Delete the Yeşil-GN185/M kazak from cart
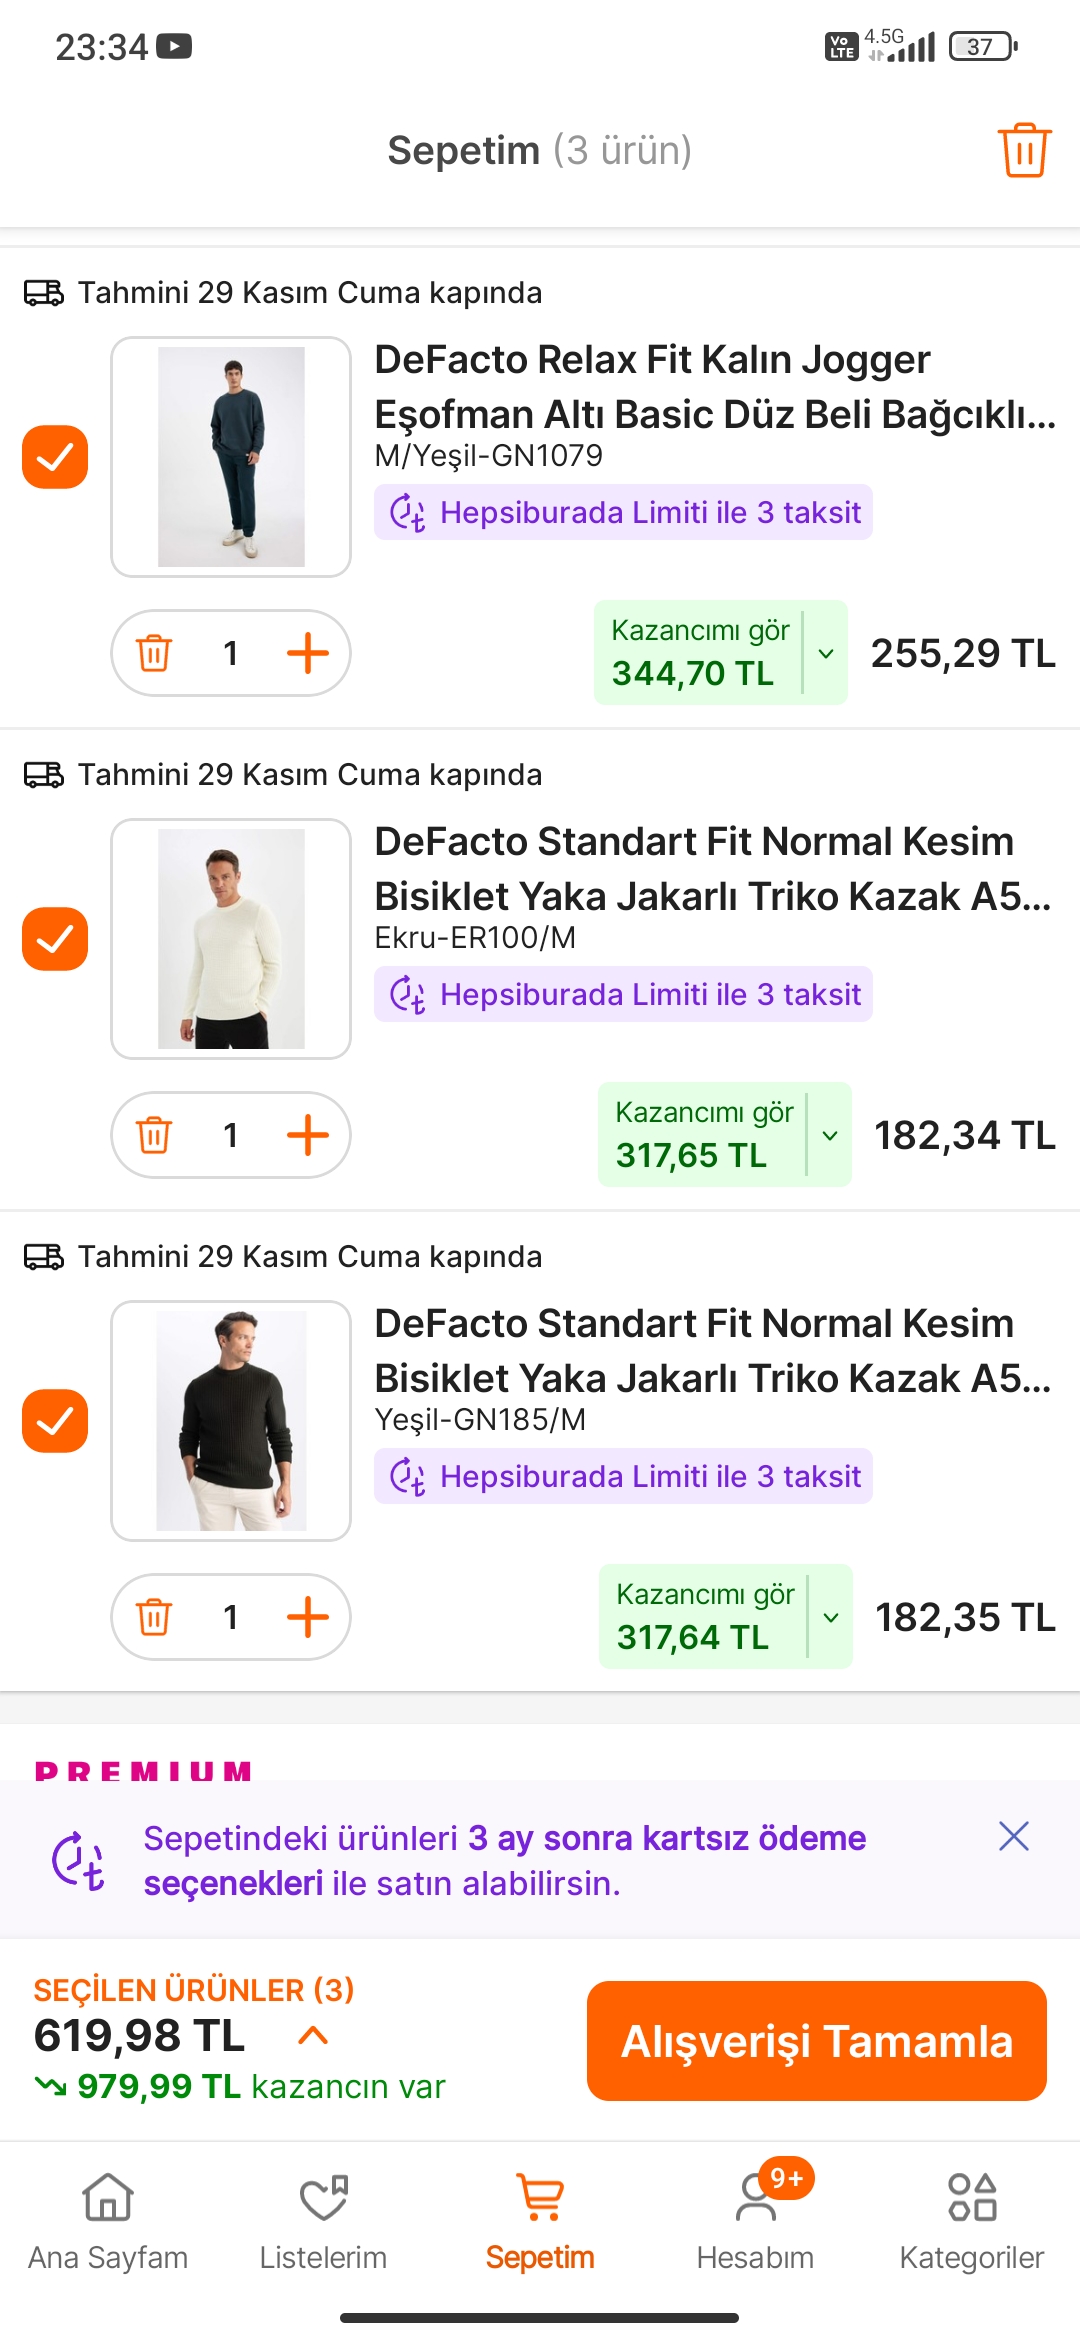The height and width of the screenshot is (2340, 1080). pyautogui.click(x=154, y=1617)
